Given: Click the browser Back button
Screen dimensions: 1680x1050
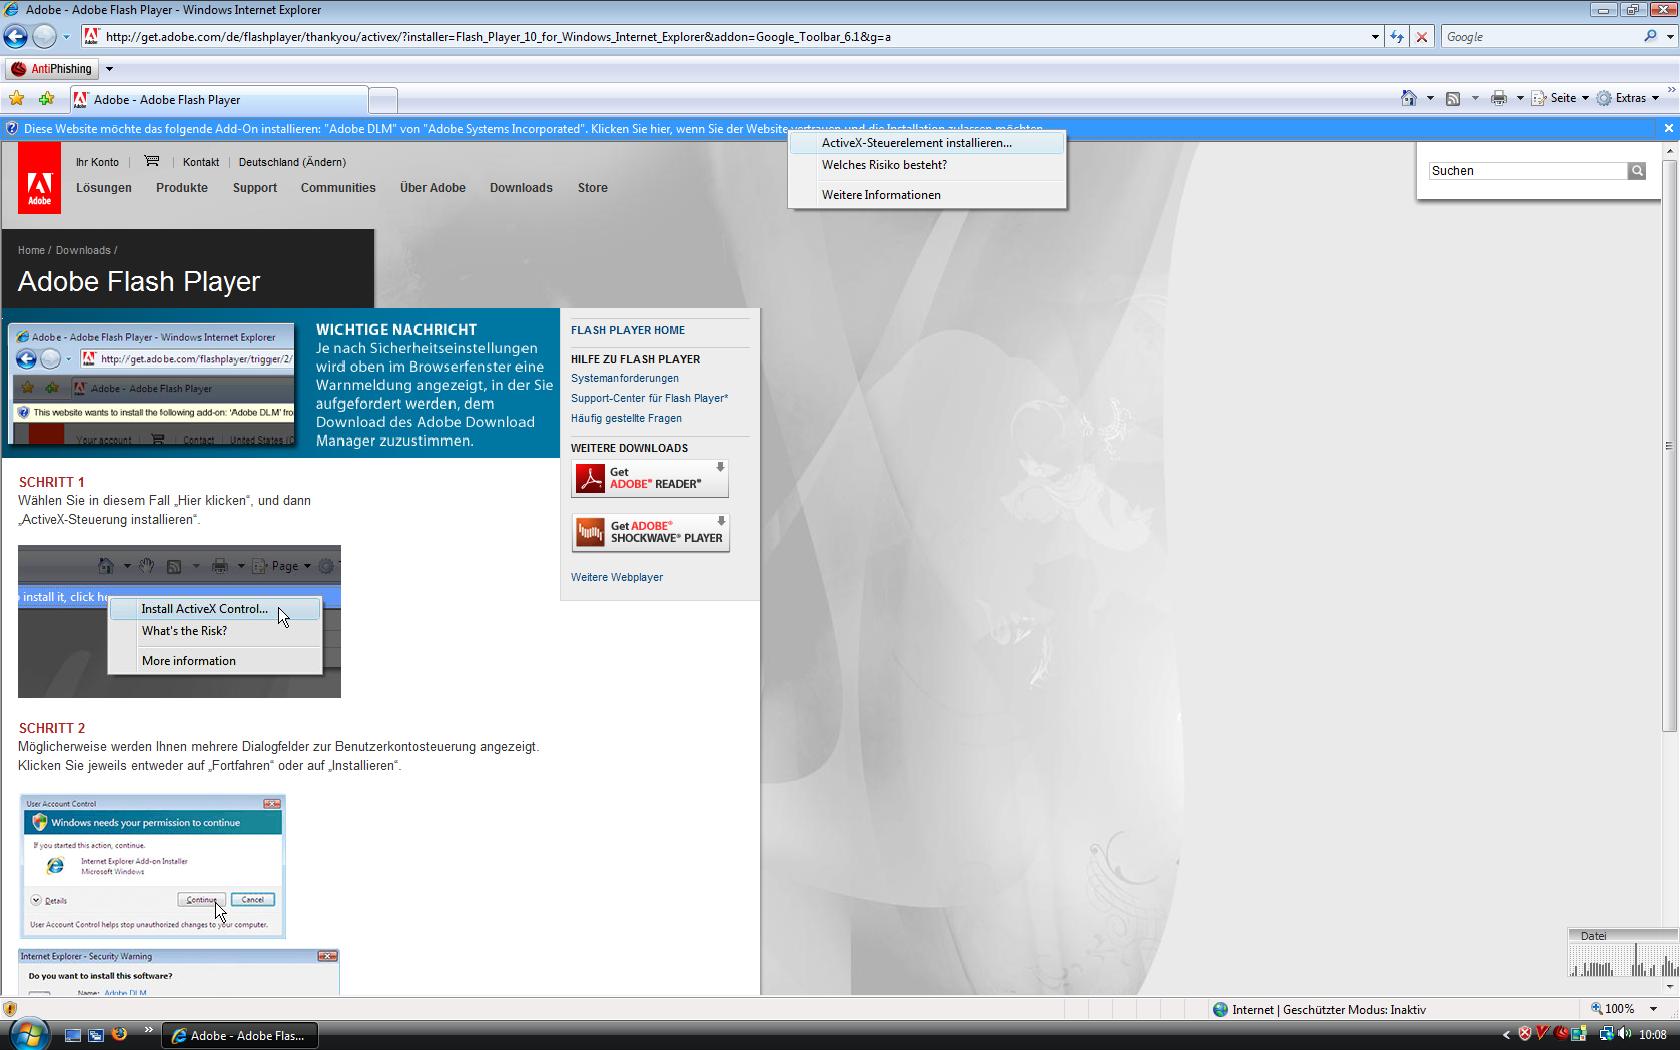Looking at the screenshot, I should 16,37.
